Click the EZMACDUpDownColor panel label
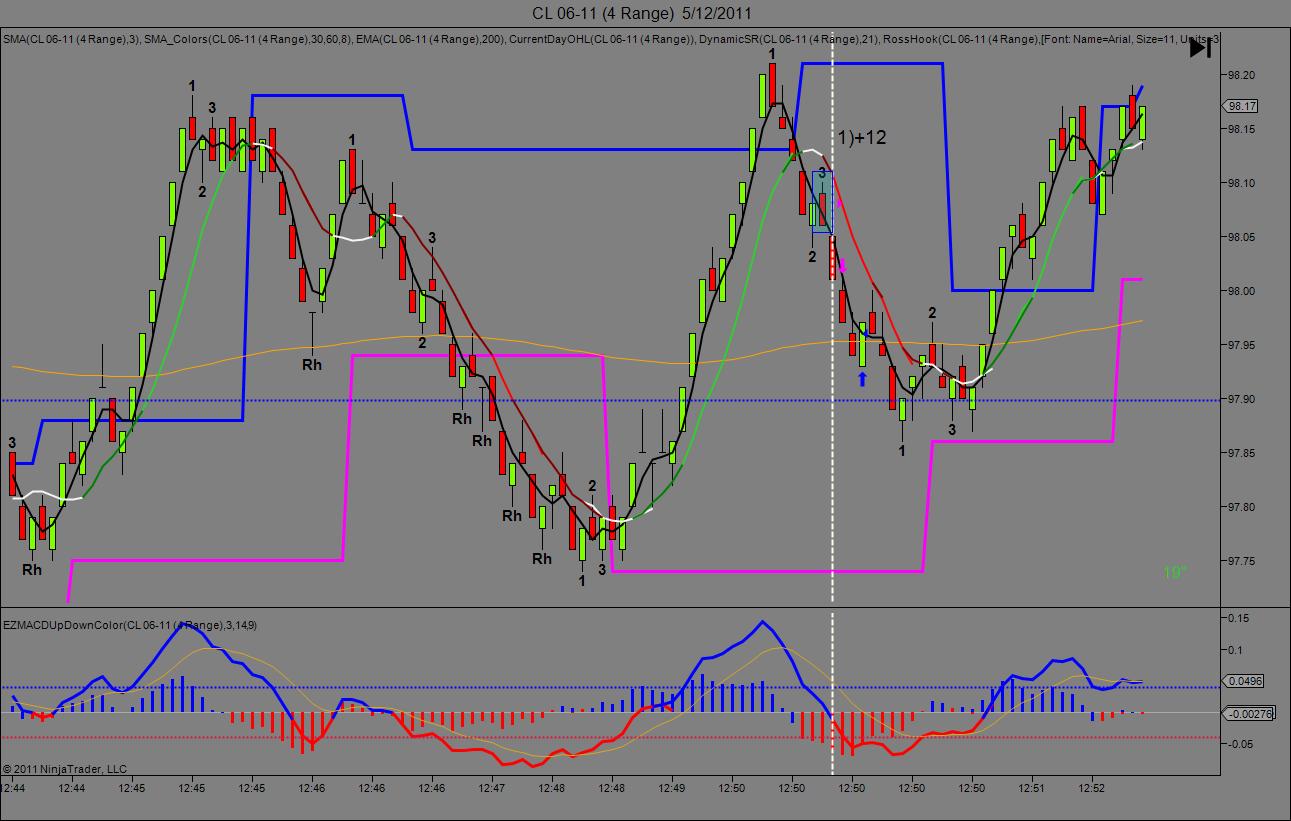1291x821 pixels. click(x=129, y=625)
